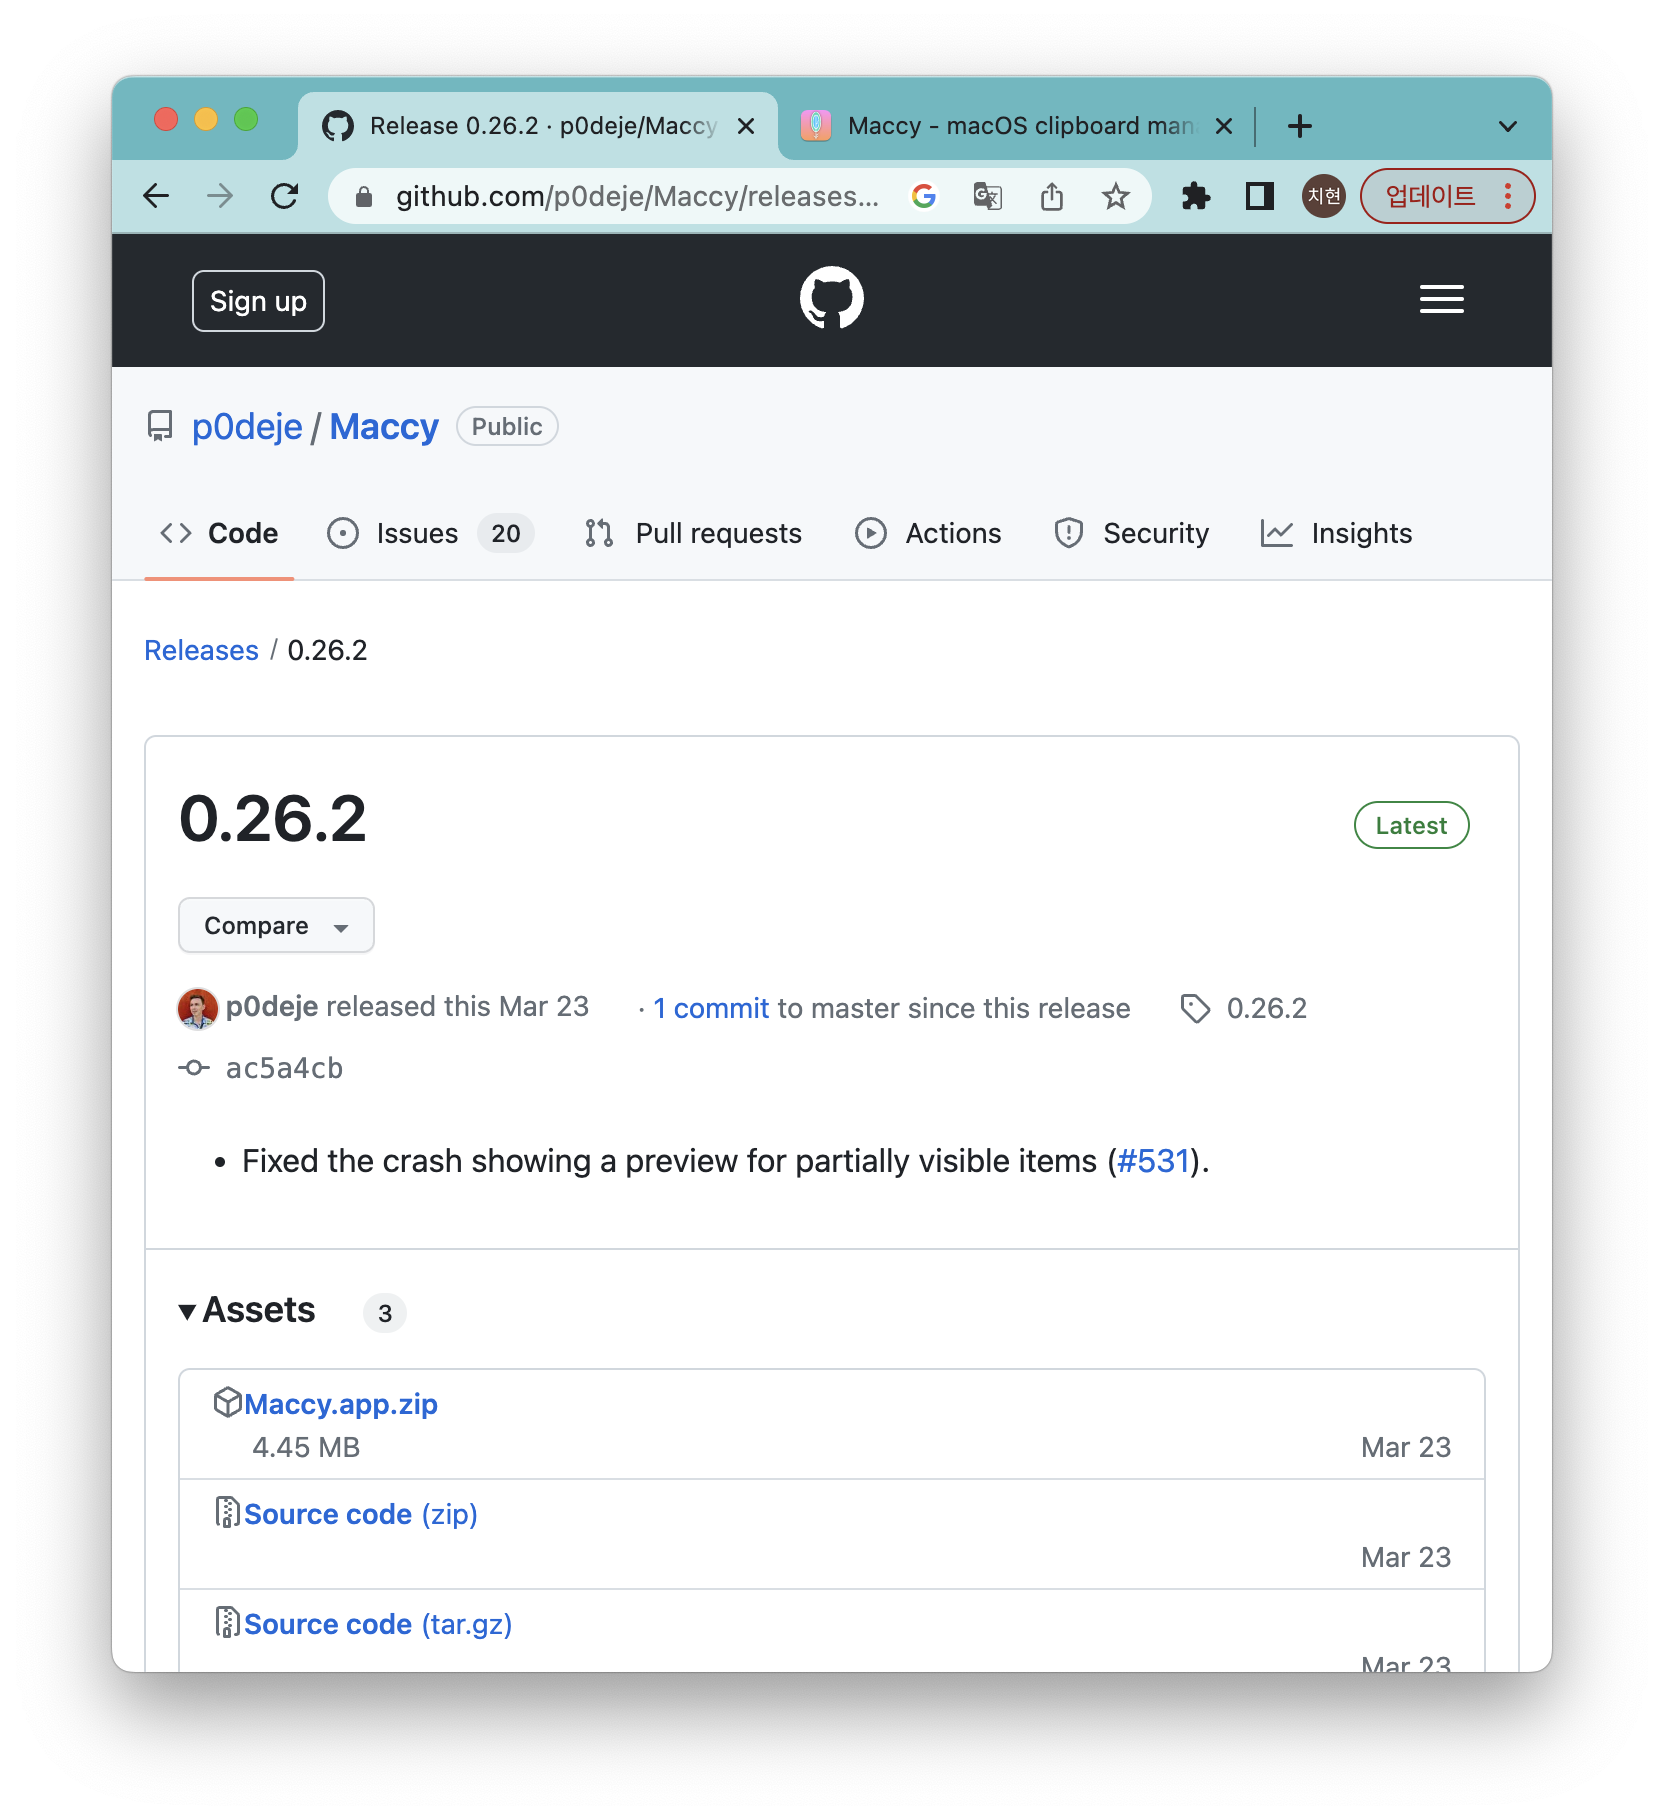Open the hamburger navigation menu

click(1441, 299)
